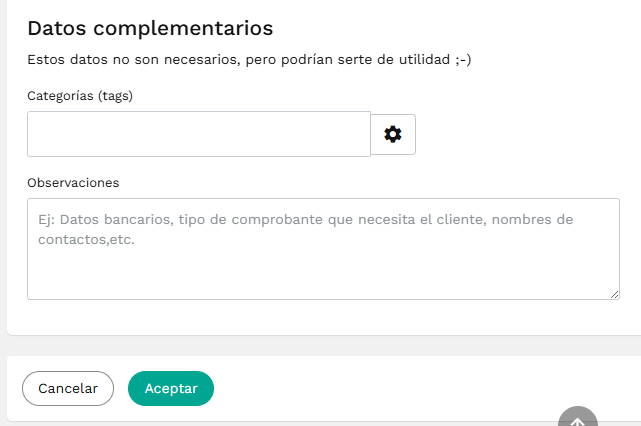Click the scroll-to-top arrow button

(x=578, y=417)
